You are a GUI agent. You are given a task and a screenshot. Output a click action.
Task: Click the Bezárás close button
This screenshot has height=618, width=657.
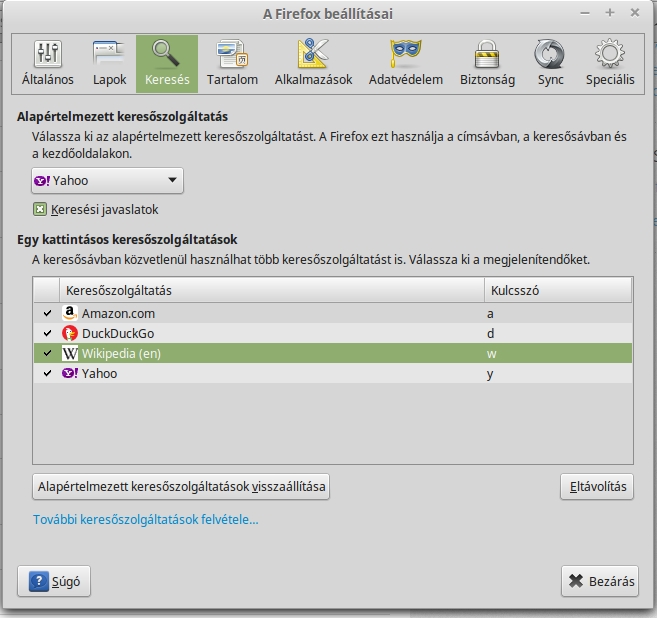(600, 581)
